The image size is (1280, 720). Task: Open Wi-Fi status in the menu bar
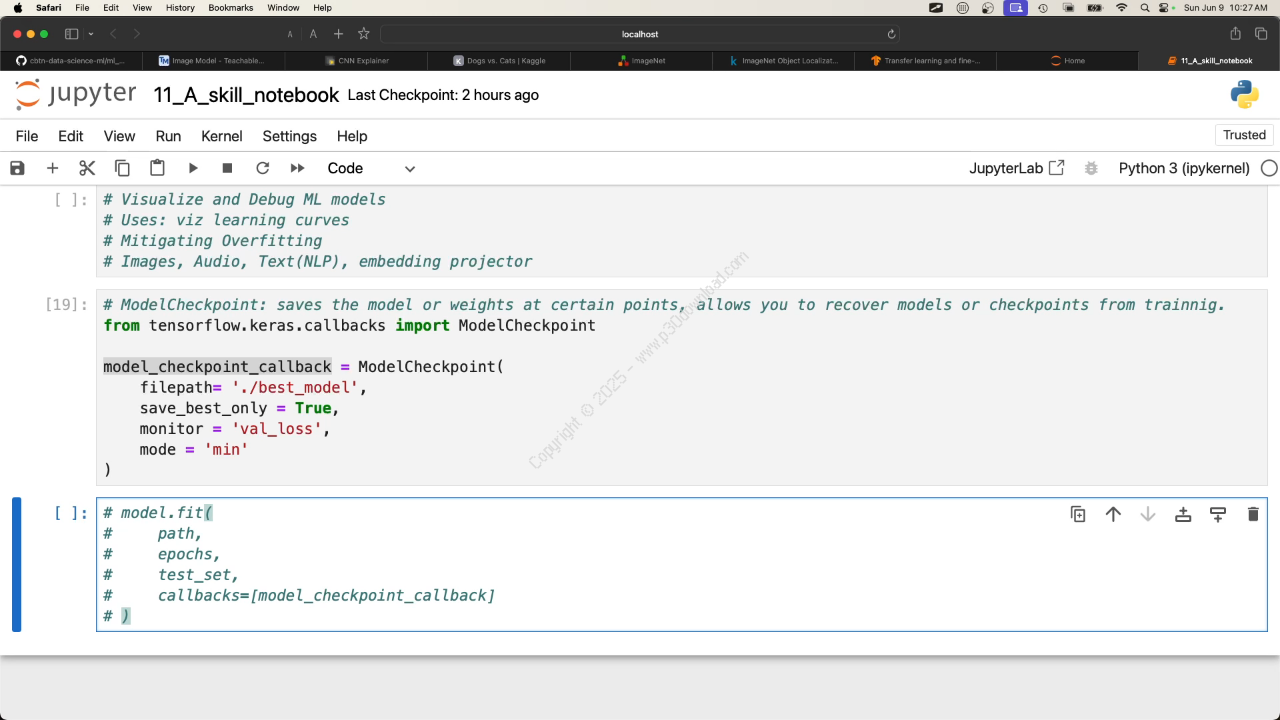[1121, 7]
